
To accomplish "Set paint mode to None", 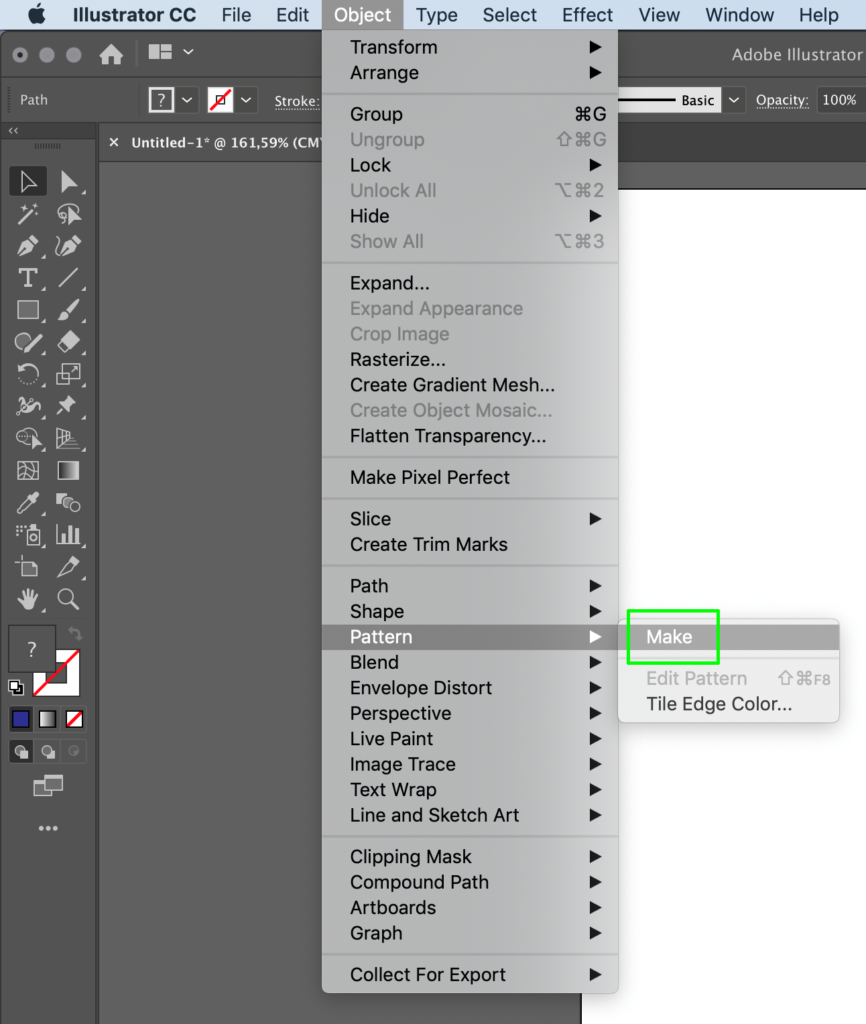I will point(74,719).
